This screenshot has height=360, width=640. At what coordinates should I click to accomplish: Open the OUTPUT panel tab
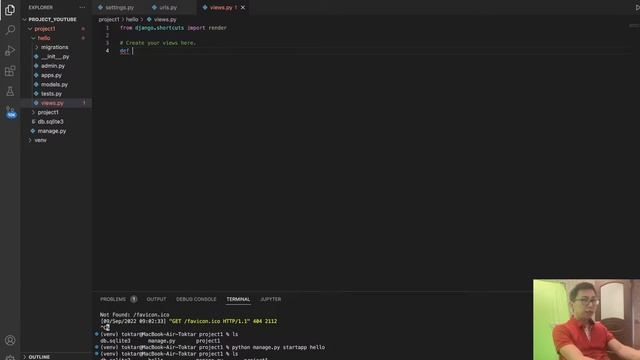tap(156, 299)
